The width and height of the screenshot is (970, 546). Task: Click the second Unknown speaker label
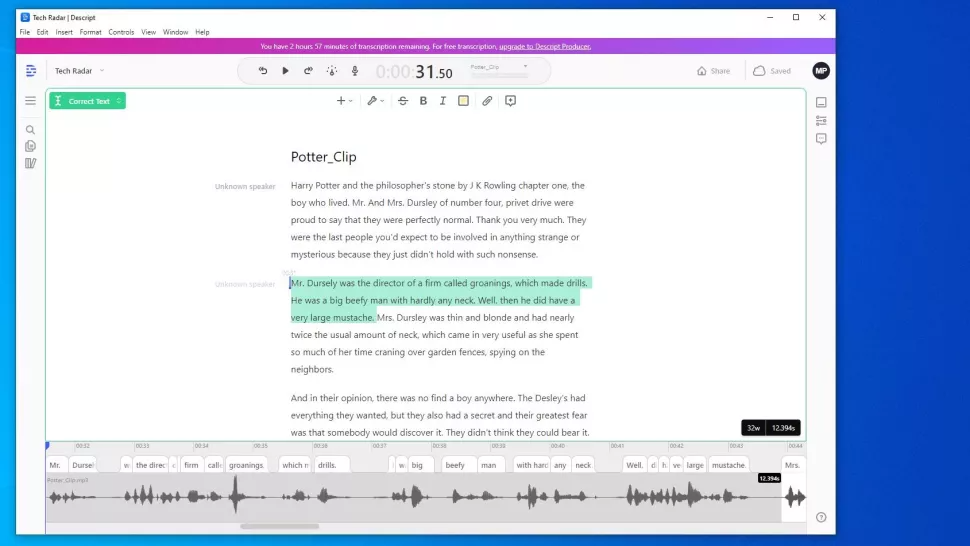pos(245,284)
